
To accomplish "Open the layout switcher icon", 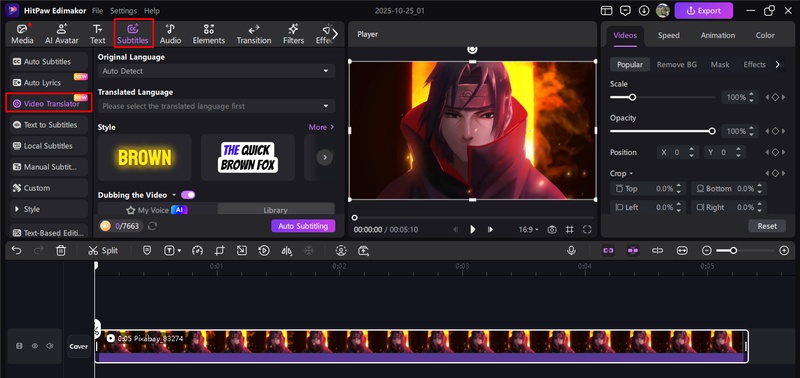I will (x=606, y=10).
